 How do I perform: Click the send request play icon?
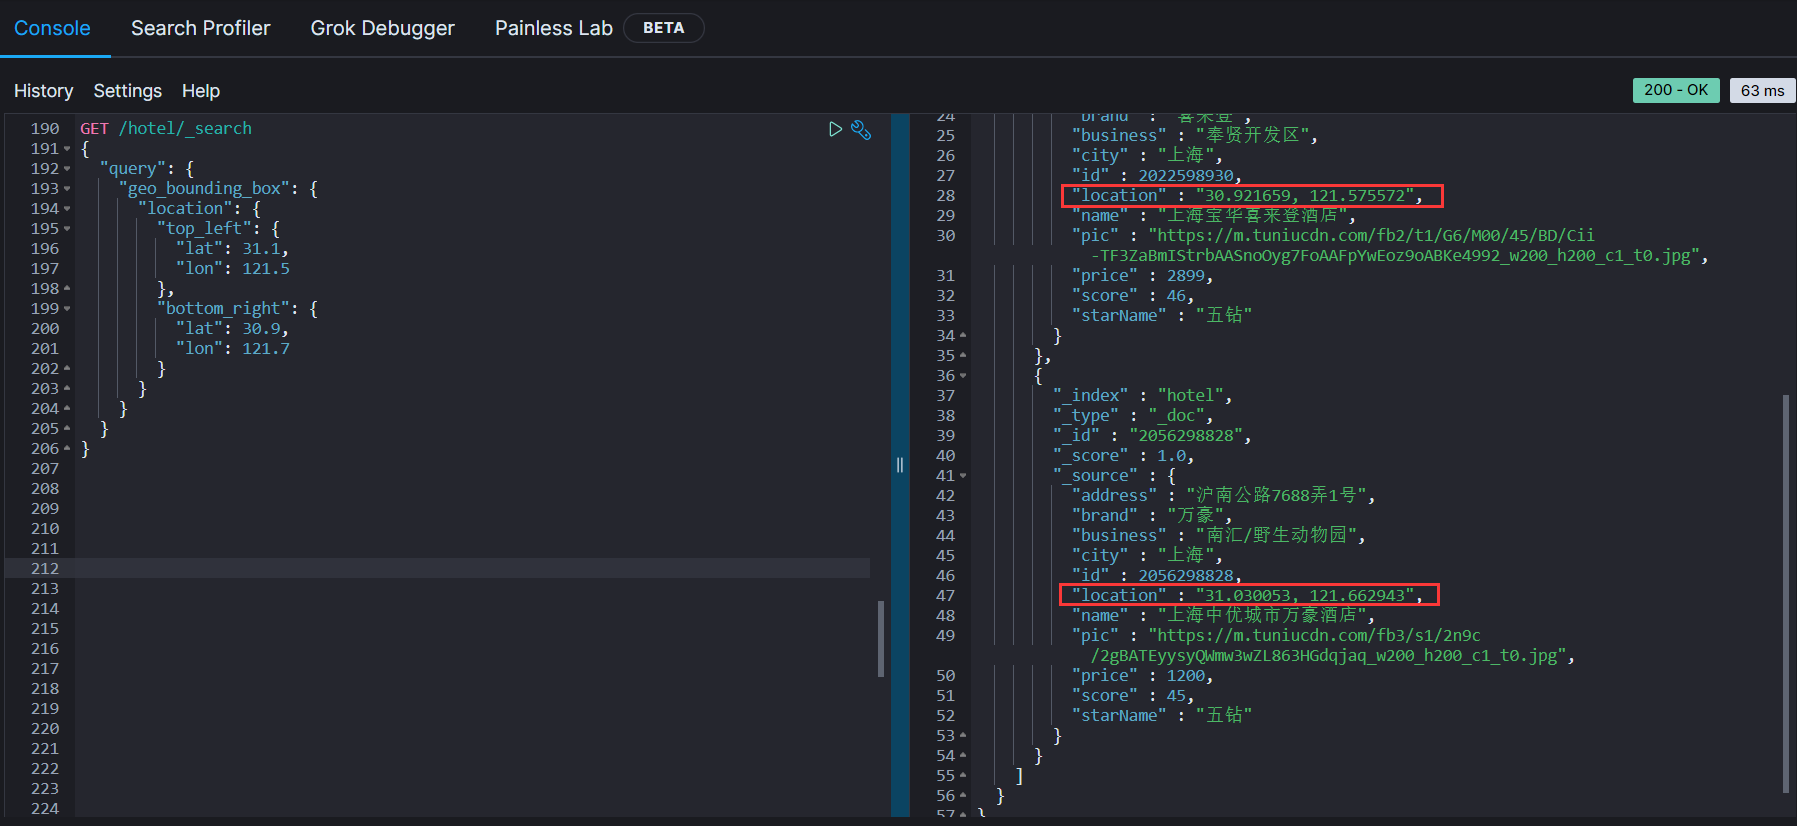(835, 129)
